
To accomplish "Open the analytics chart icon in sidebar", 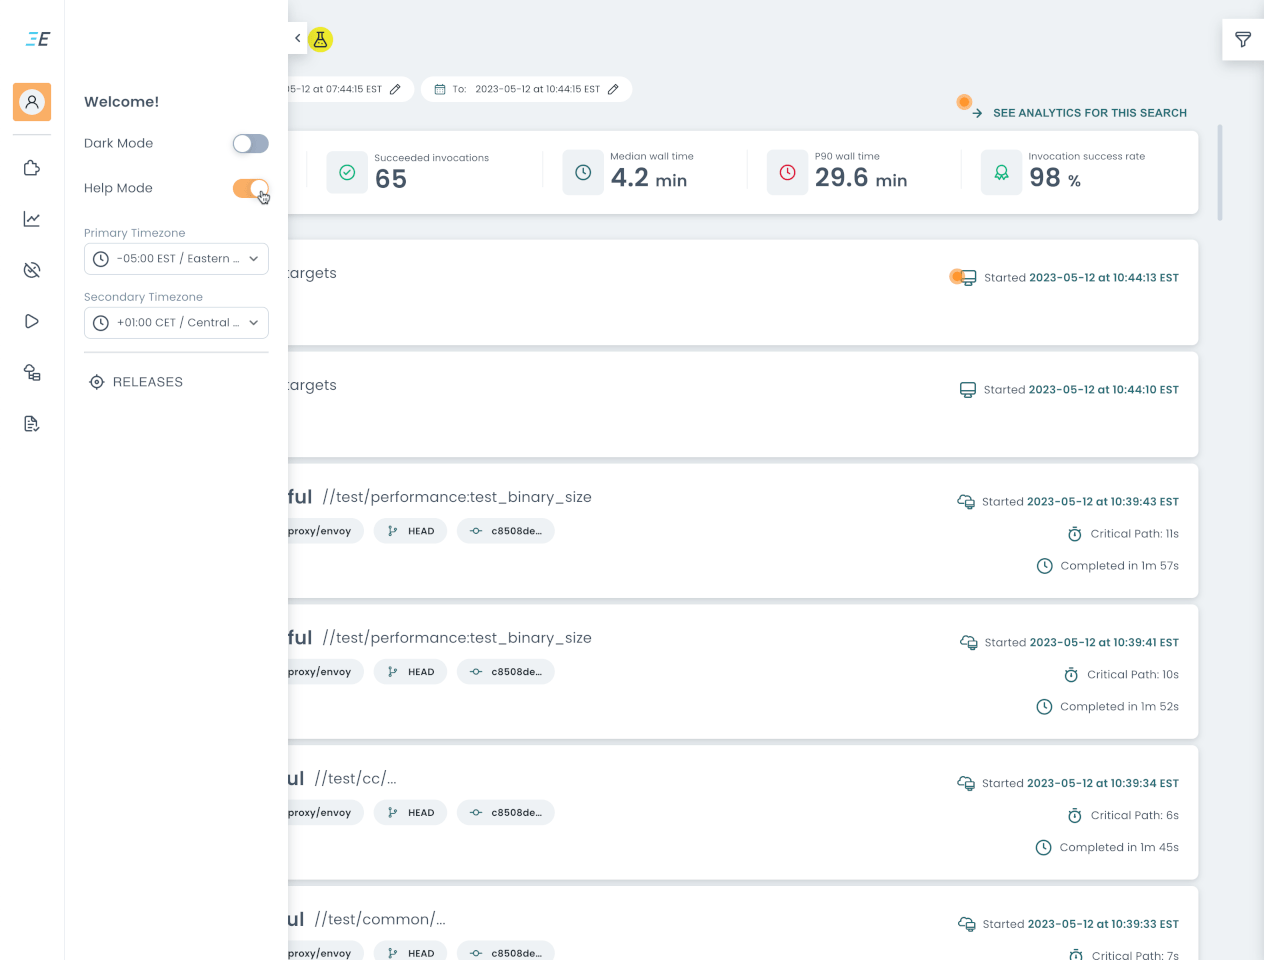I will coord(31,219).
